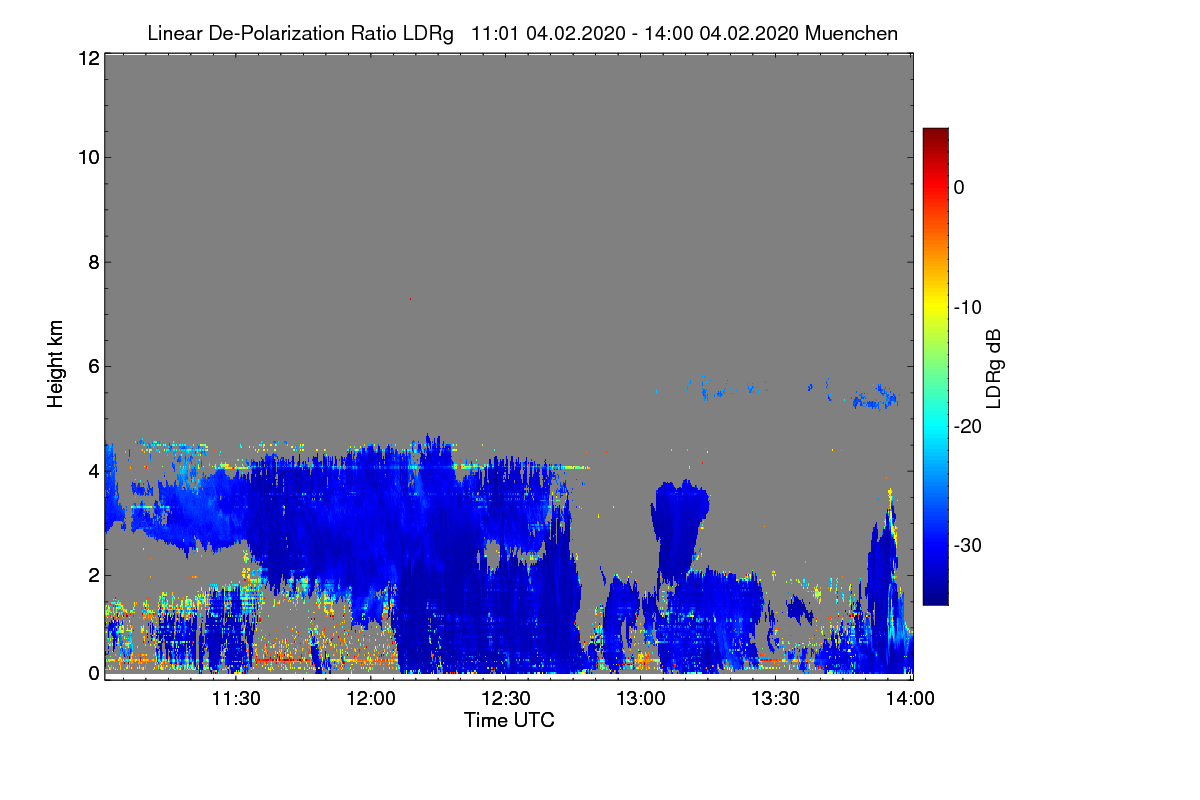This screenshot has width=1200, height=800.
Task: Select the 'Height km' y-axis label
Action: tap(55, 363)
